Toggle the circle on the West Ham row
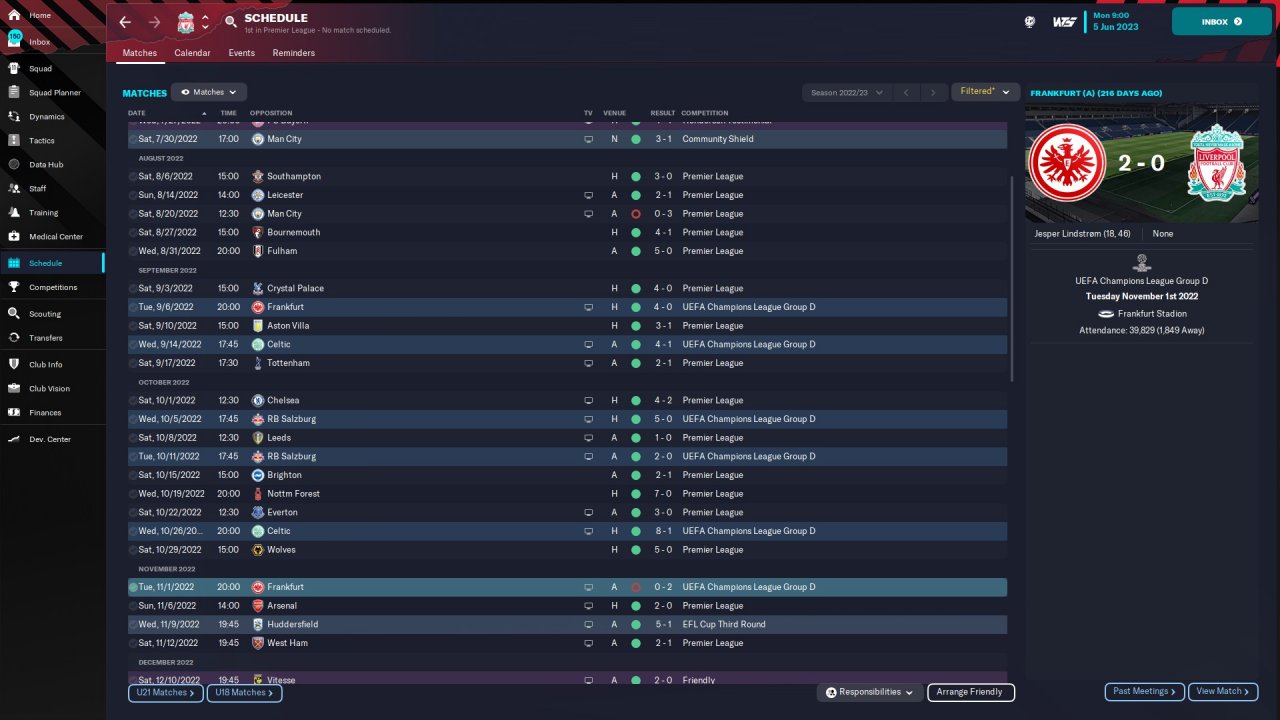 coord(134,643)
